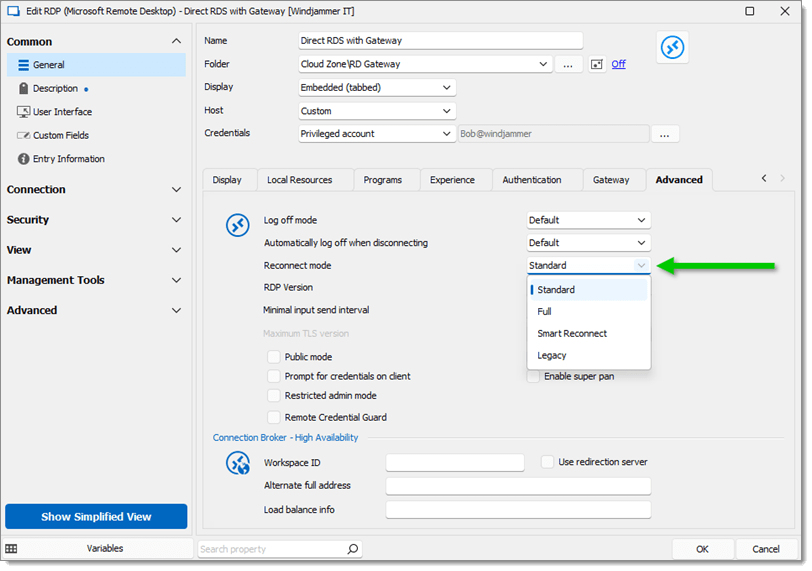Toggle Use redirection server checkbox
Viewport: 812px width, 571px height.
[547, 462]
